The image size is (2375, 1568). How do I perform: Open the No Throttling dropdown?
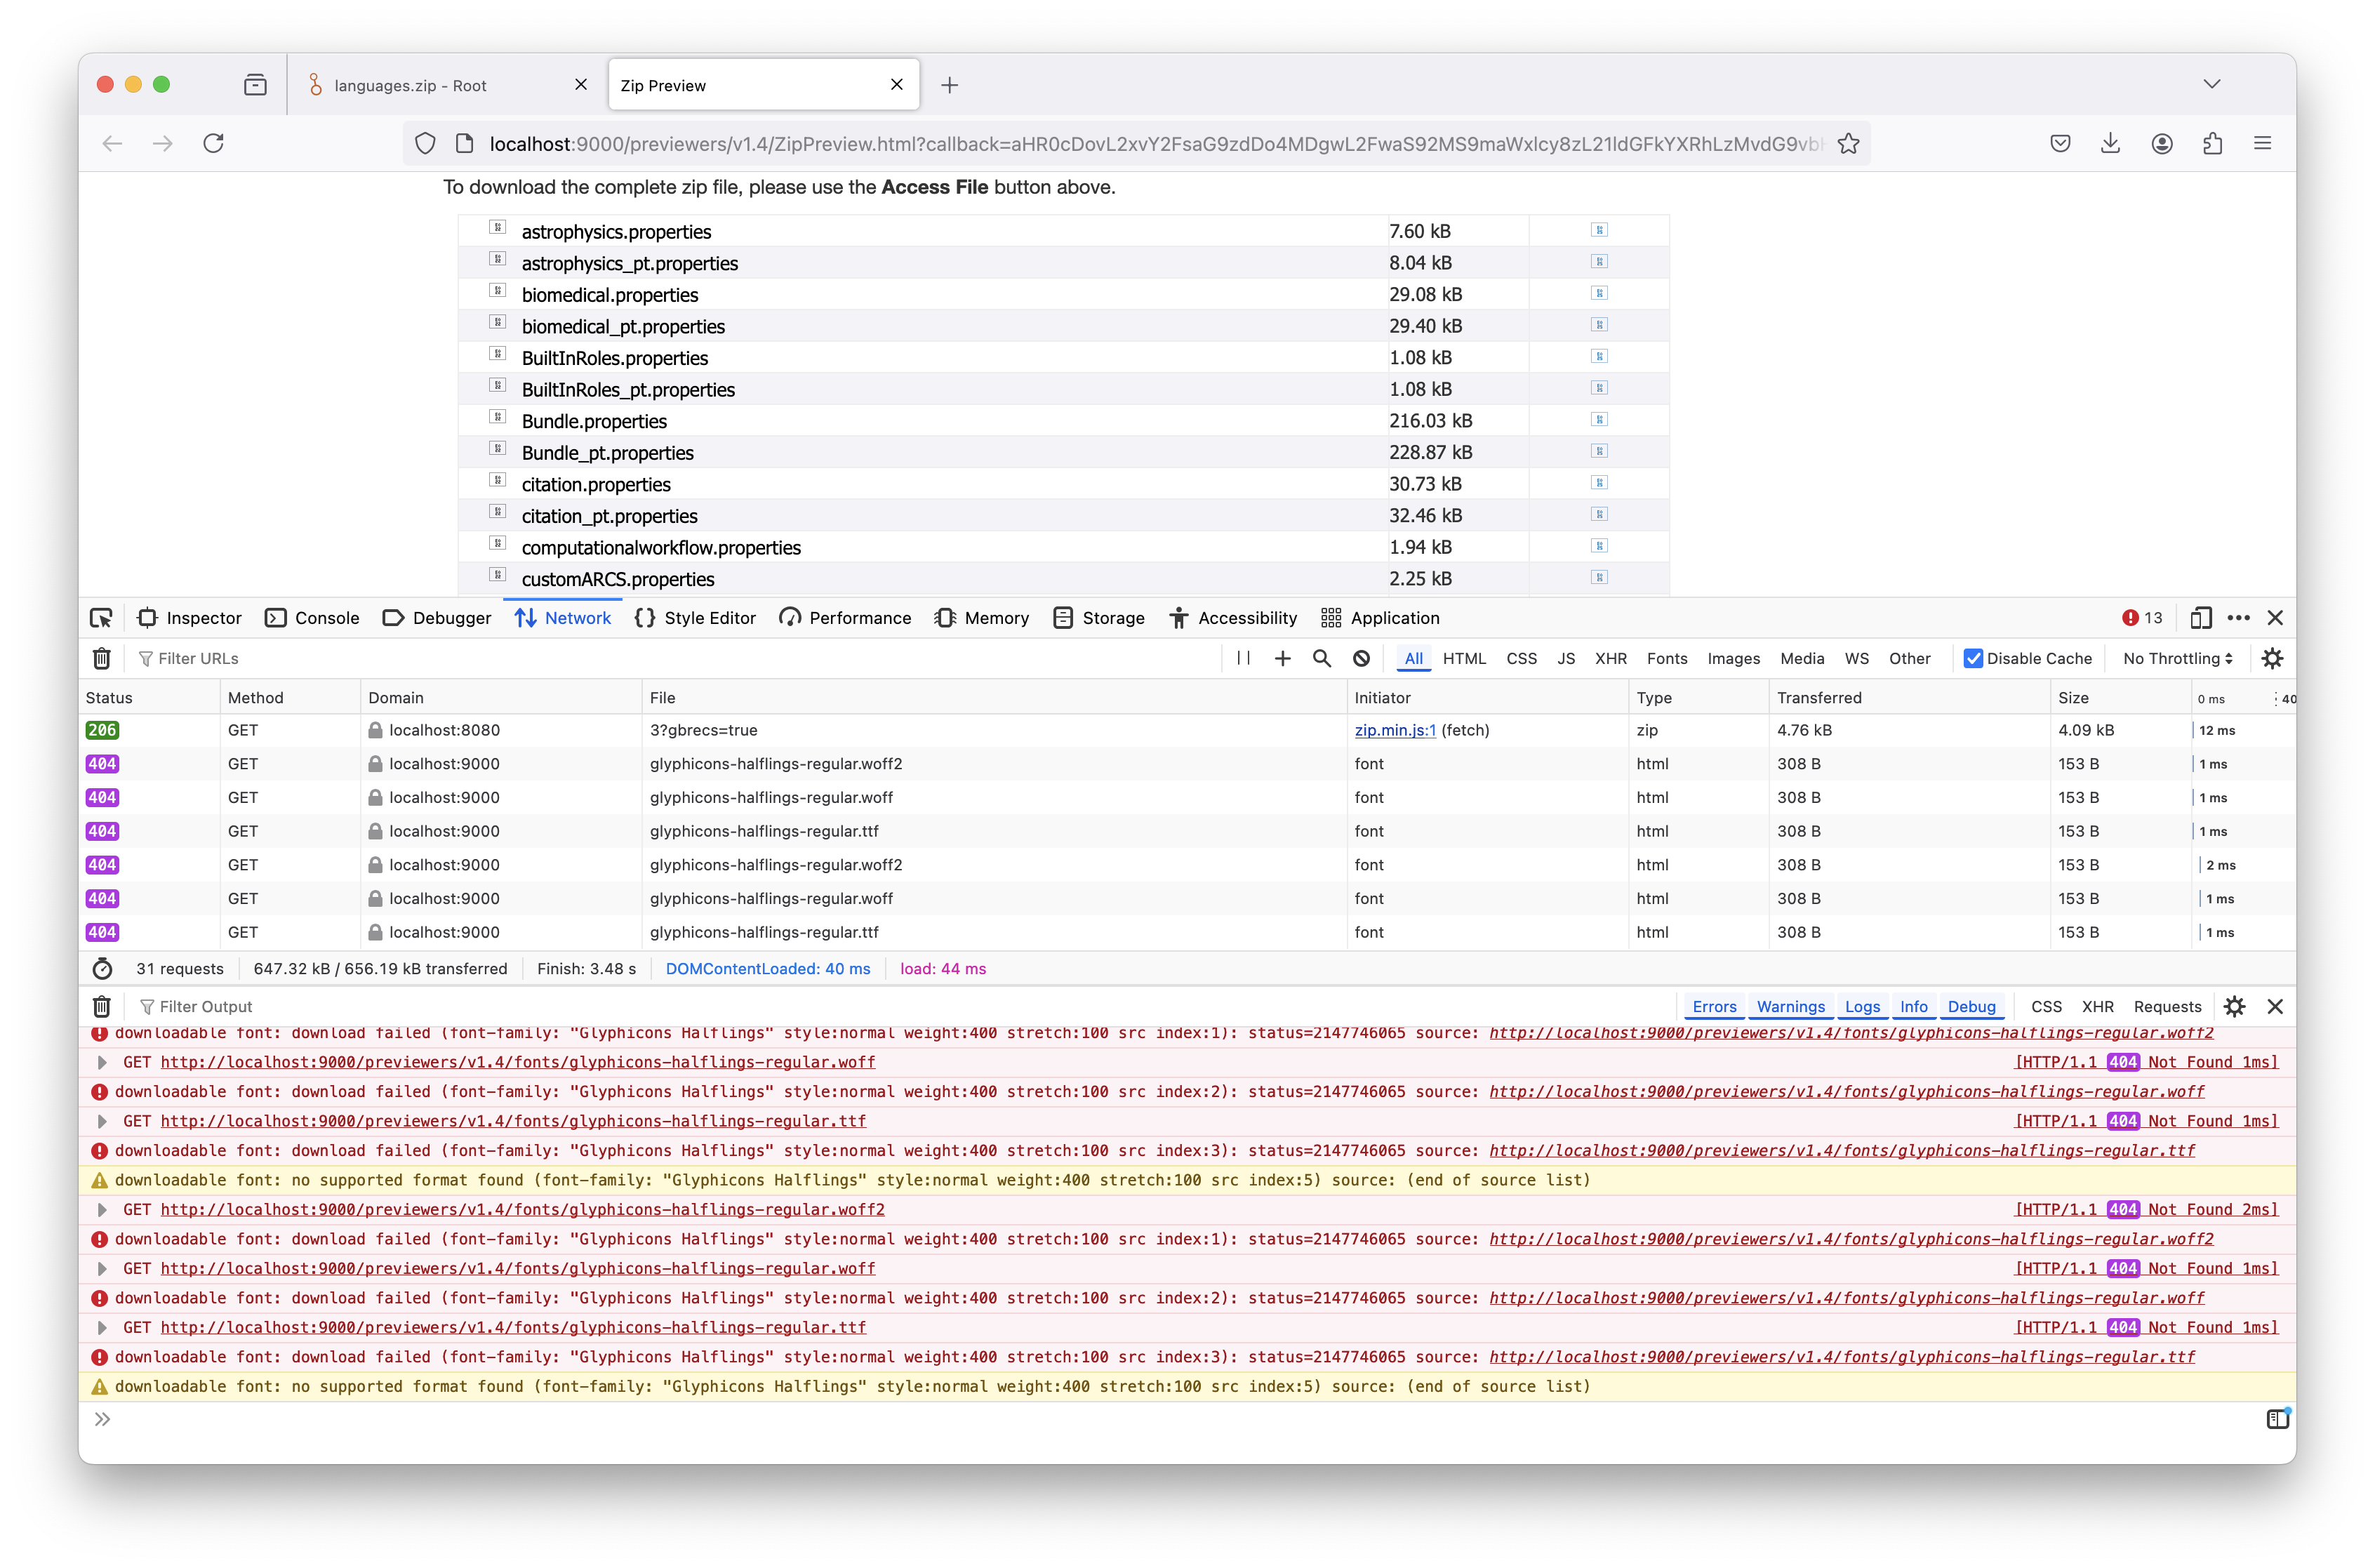pyautogui.click(x=2177, y=658)
